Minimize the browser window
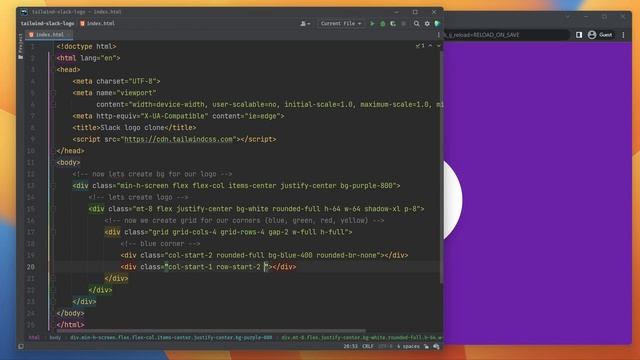Image resolution: width=640 pixels, height=360 pixels. (586, 17)
